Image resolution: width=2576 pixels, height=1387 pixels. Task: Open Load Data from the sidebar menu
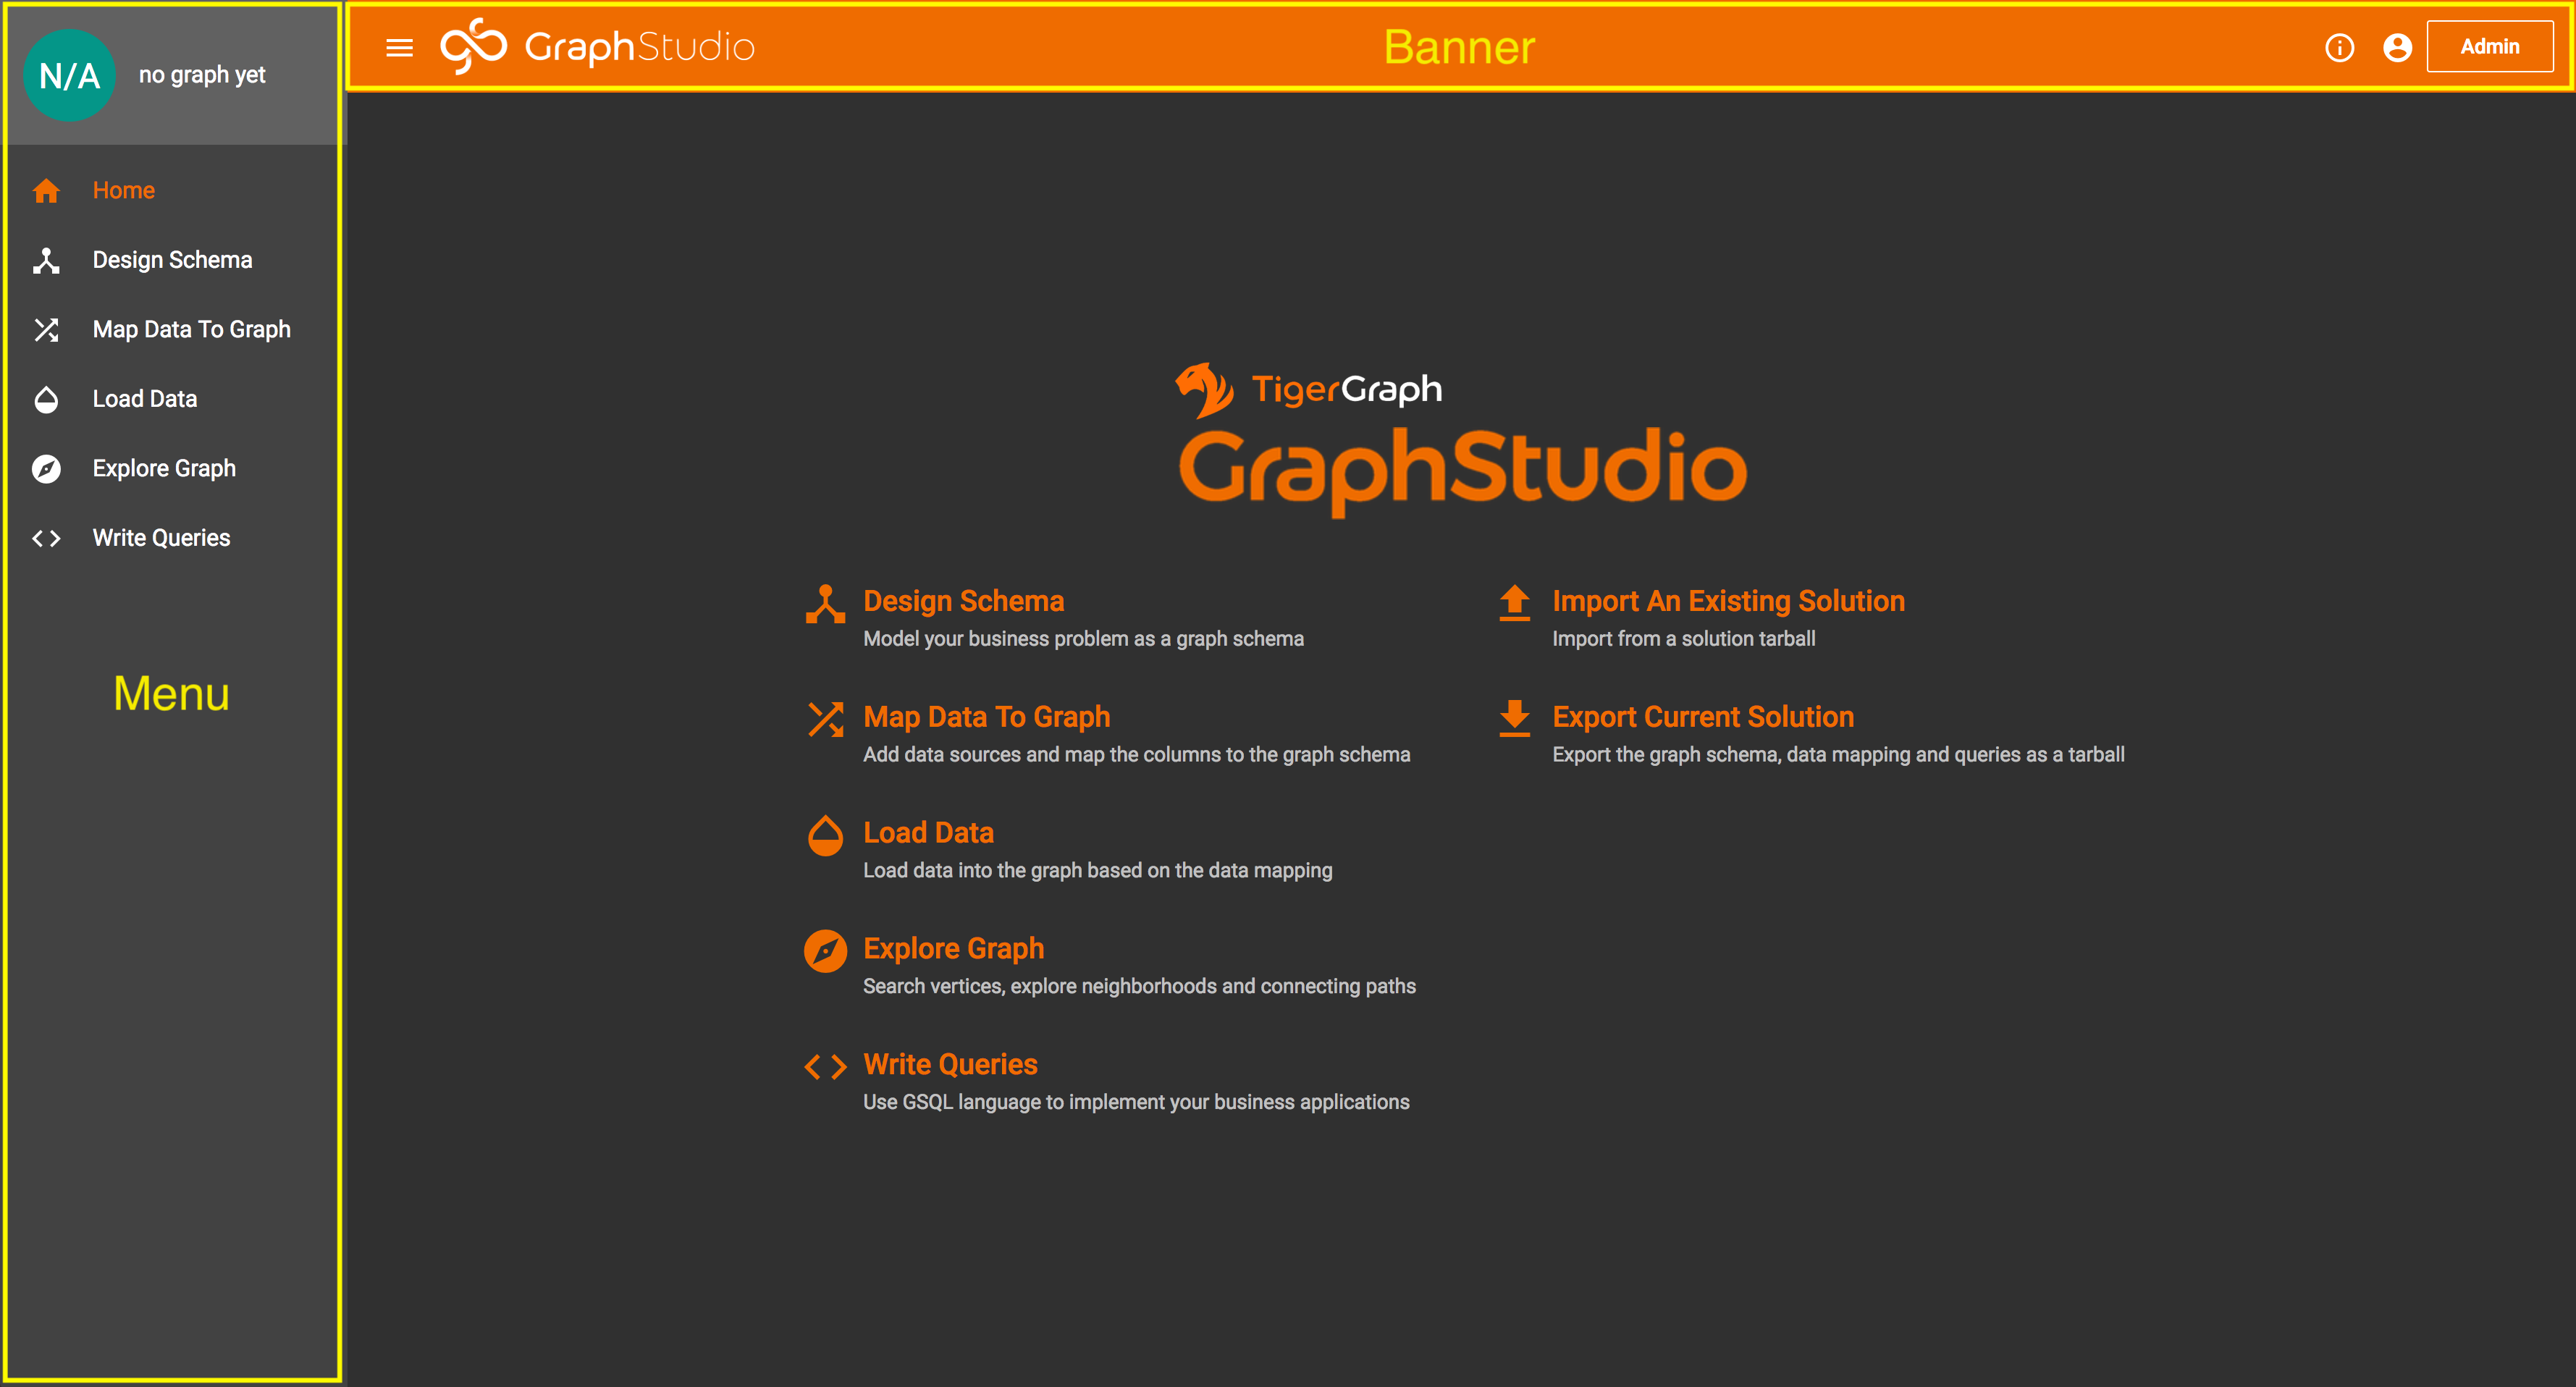click(144, 399)
